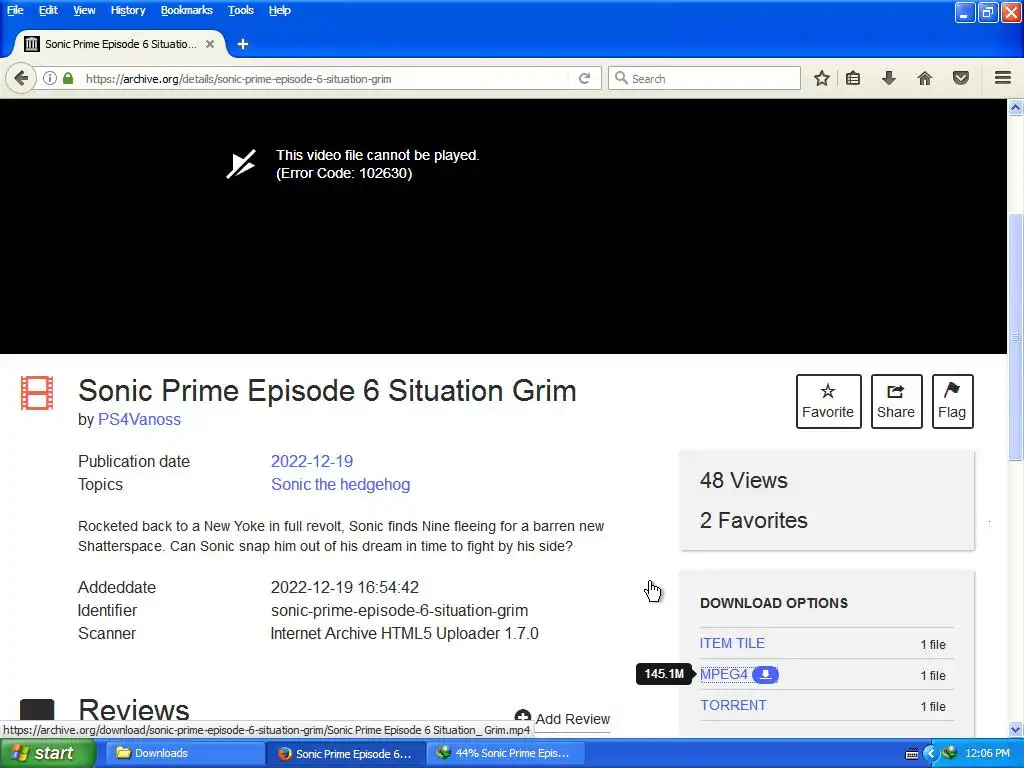Open a new tab with plus button
Image resolution: width=1024 pixels, height=768 pixels.
pyautogui.click(x=243, y=44)
